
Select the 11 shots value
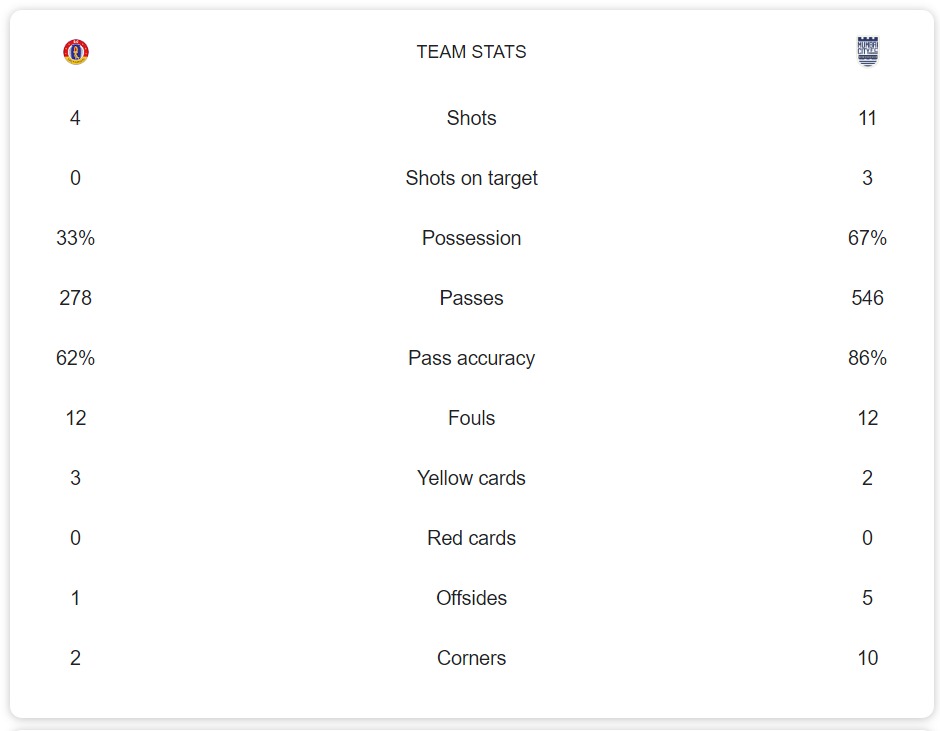(x=867, y=118)
